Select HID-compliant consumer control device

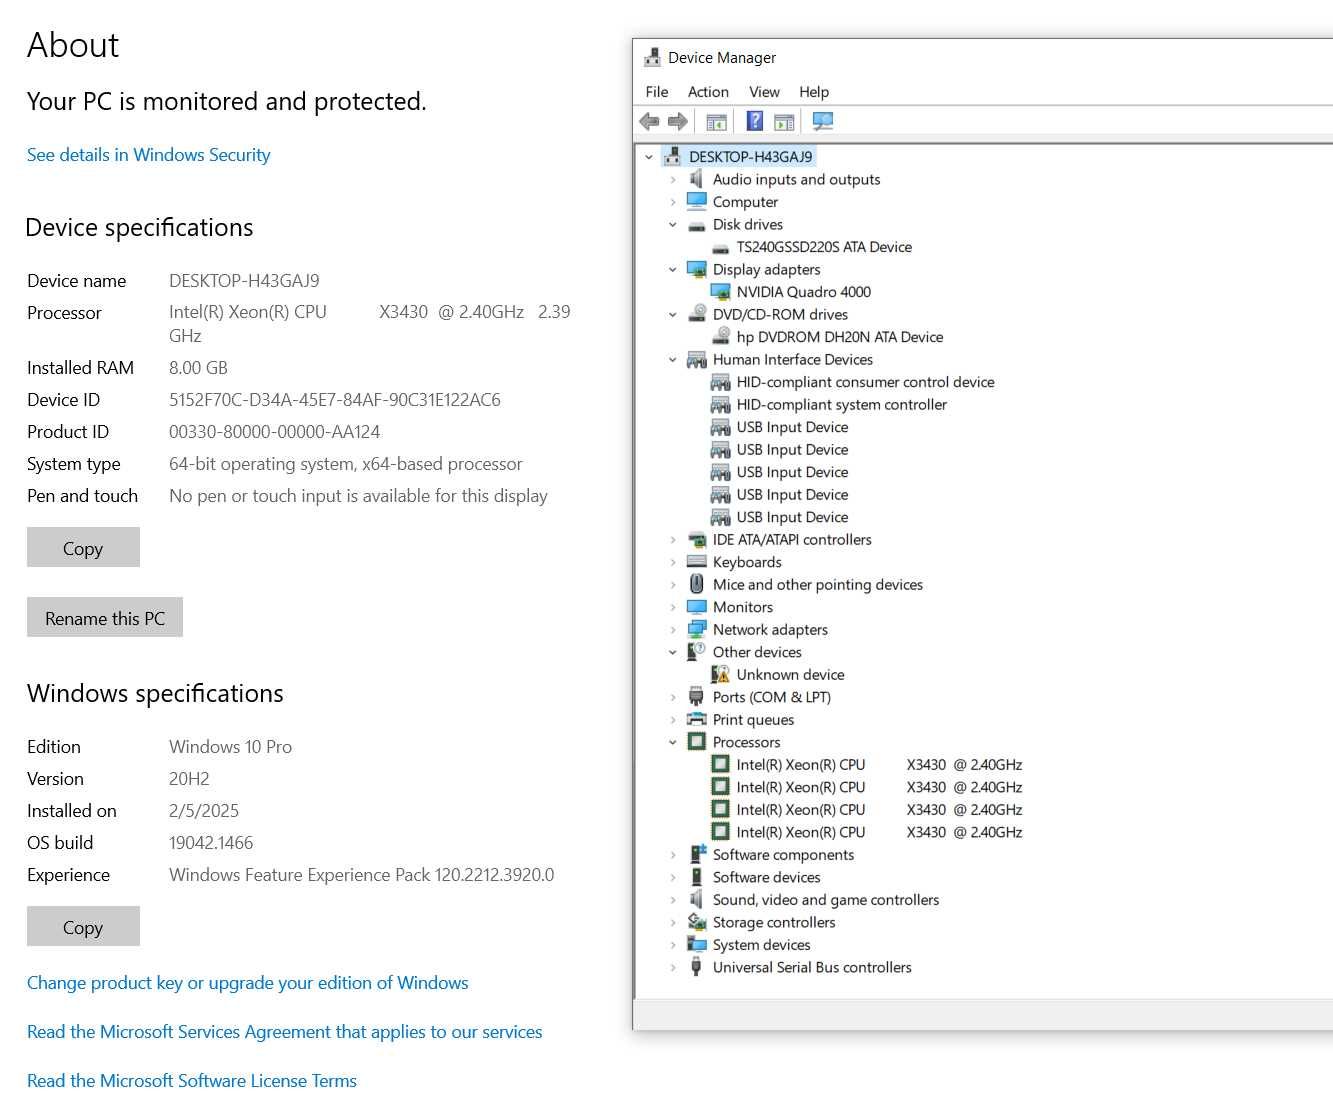click(x=865, y=382)
